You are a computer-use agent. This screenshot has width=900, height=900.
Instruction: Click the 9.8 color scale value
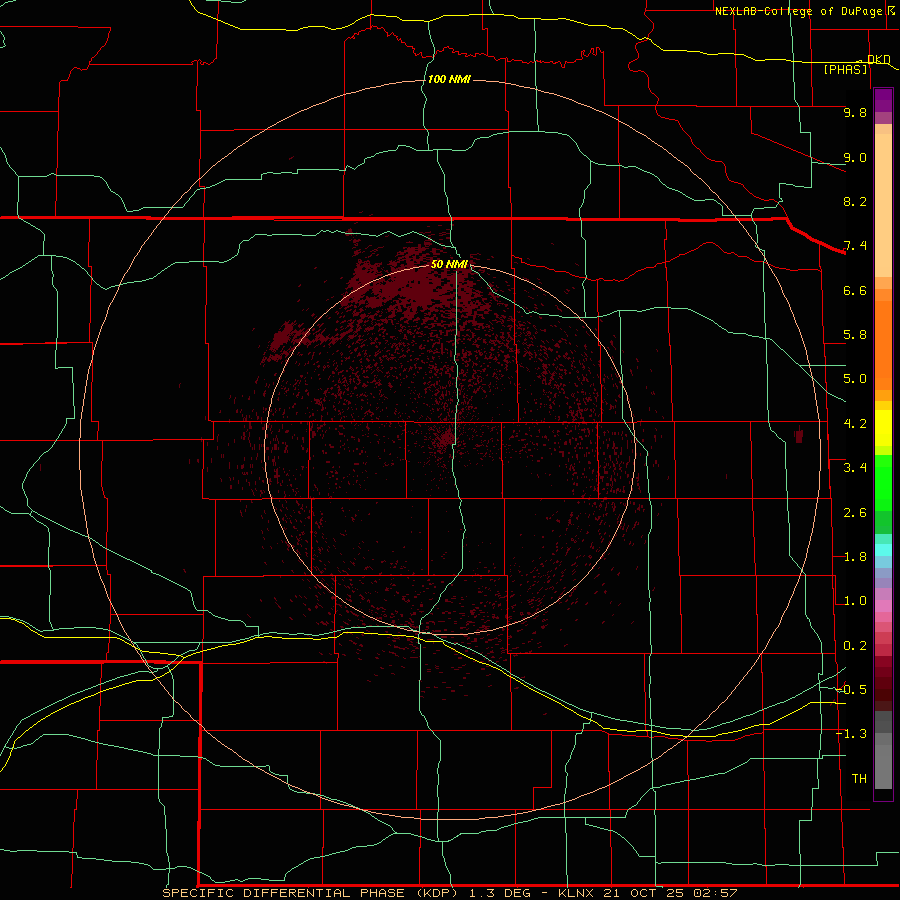tap(855, 112)
